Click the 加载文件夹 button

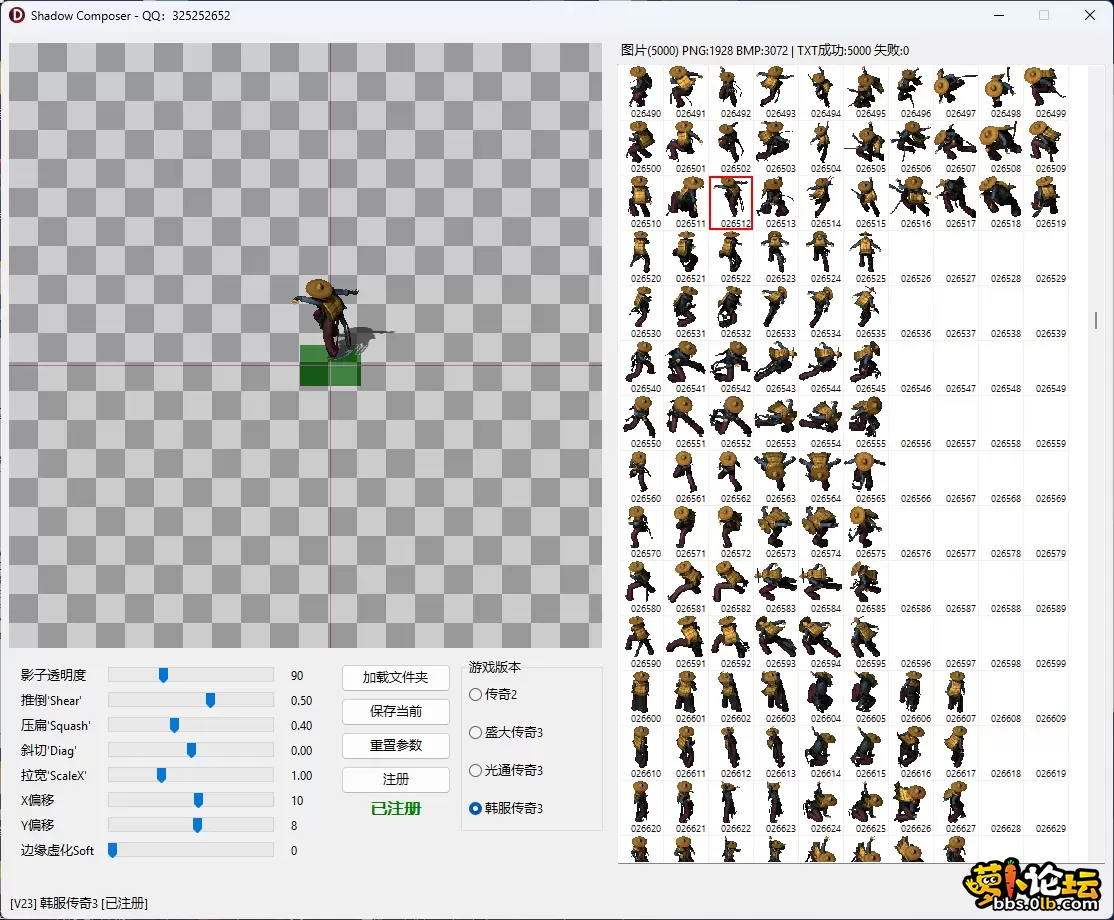[396, 678]
